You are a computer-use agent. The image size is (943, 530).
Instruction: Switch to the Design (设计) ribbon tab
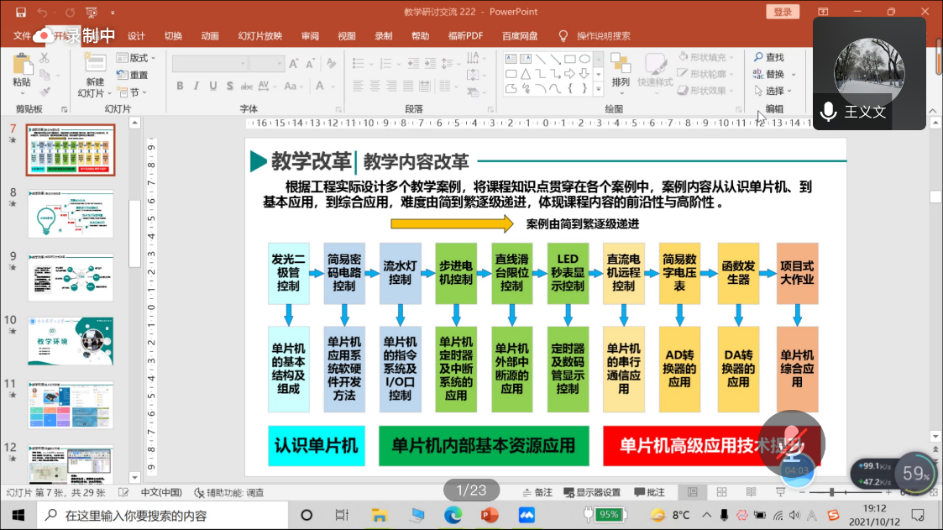pos(136,35)
